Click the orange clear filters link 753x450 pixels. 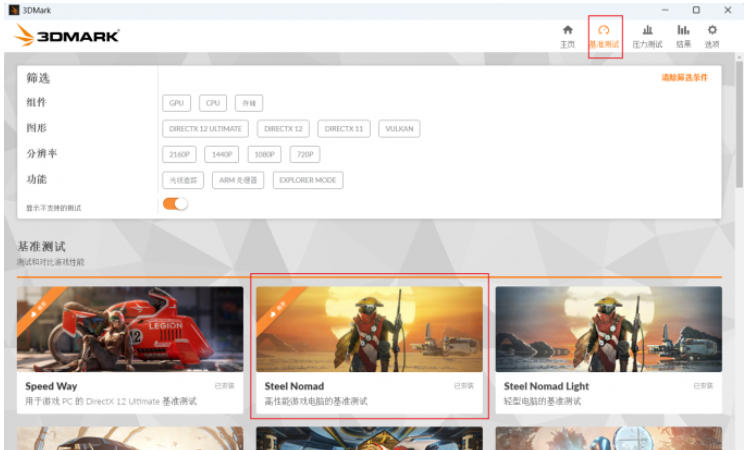point(684,77)
